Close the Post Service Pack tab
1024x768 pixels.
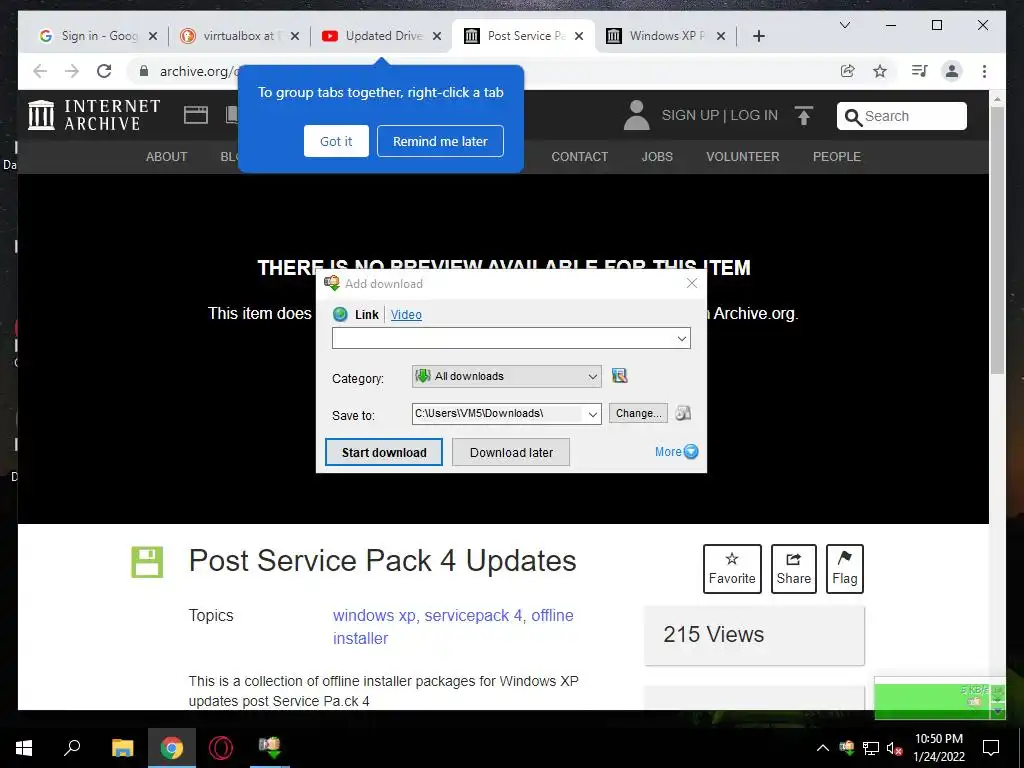click(579, 36)
